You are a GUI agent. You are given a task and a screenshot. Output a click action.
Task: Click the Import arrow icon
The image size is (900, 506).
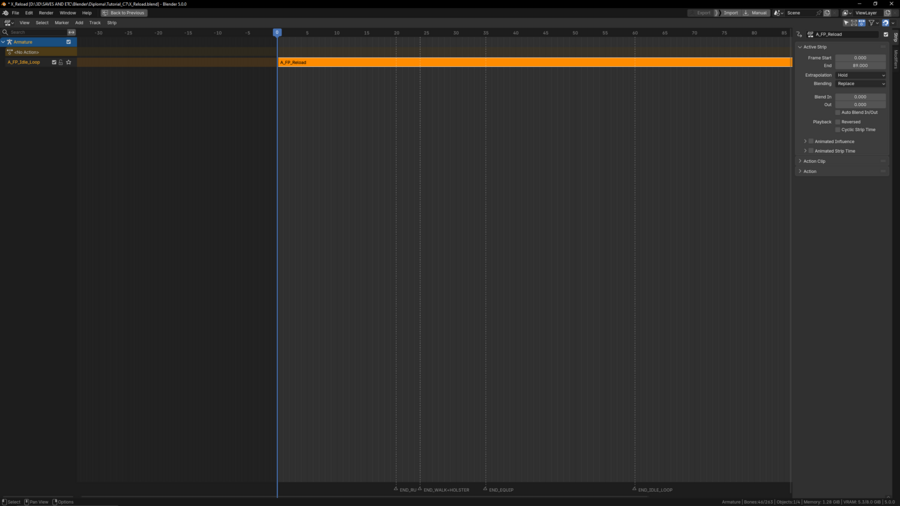[x=717, y=13]
